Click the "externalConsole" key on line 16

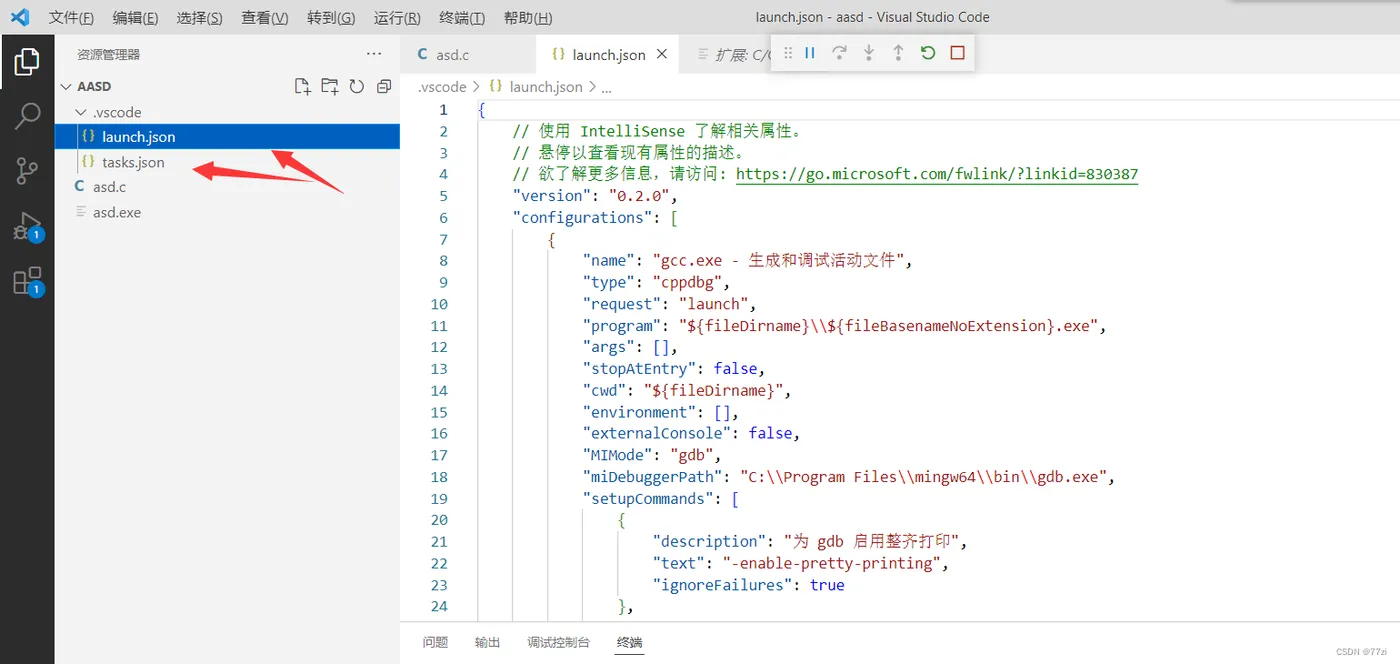657,433
